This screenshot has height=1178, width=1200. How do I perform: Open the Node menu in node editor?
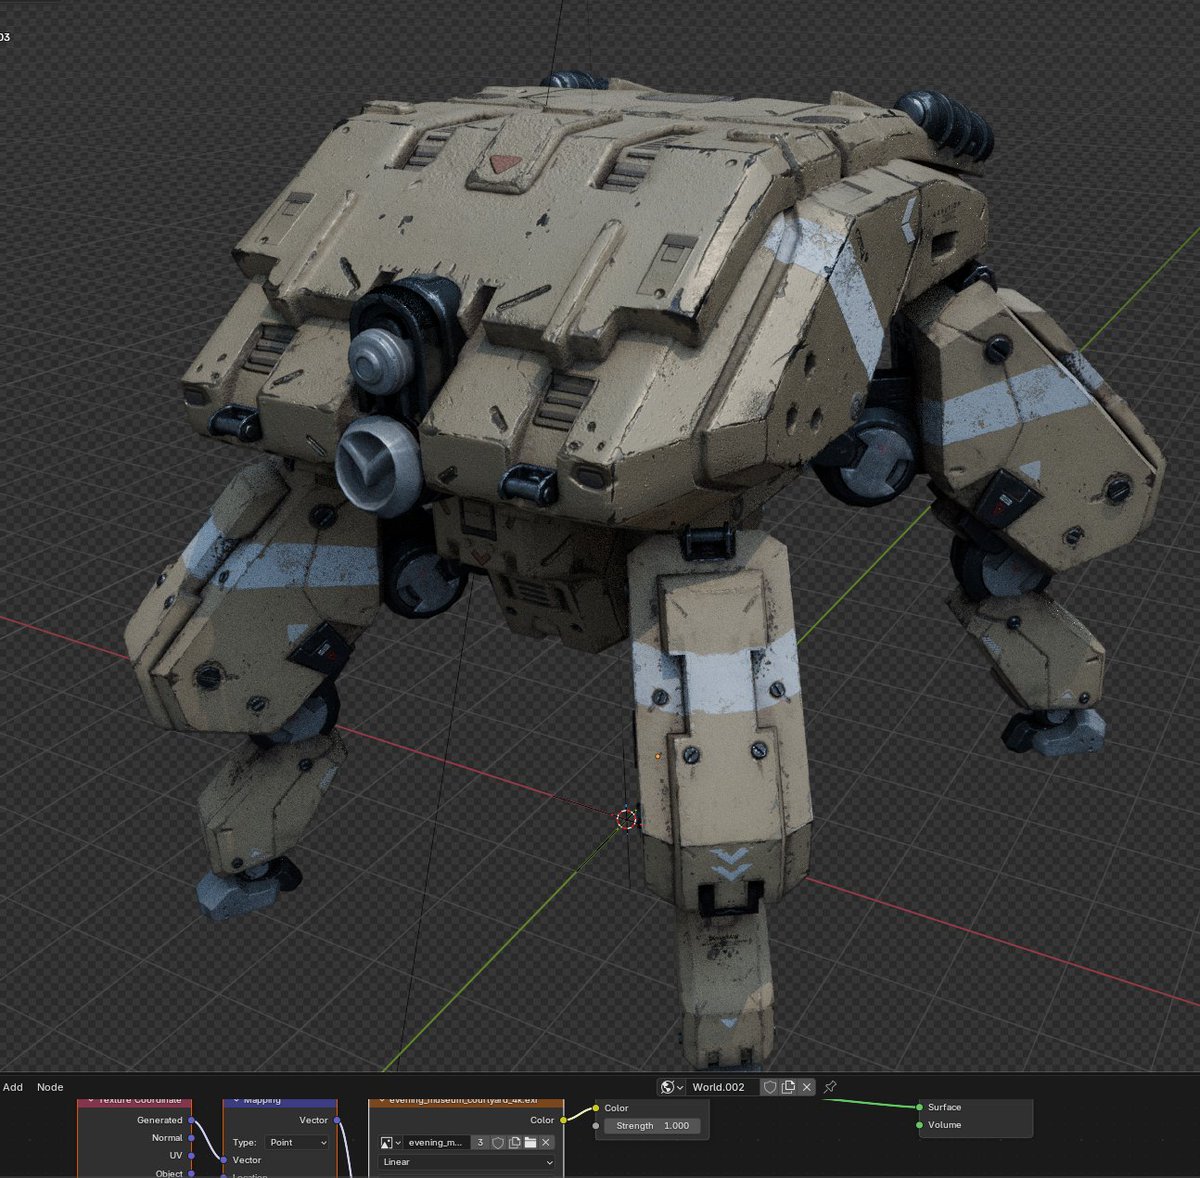point(50,1087)
